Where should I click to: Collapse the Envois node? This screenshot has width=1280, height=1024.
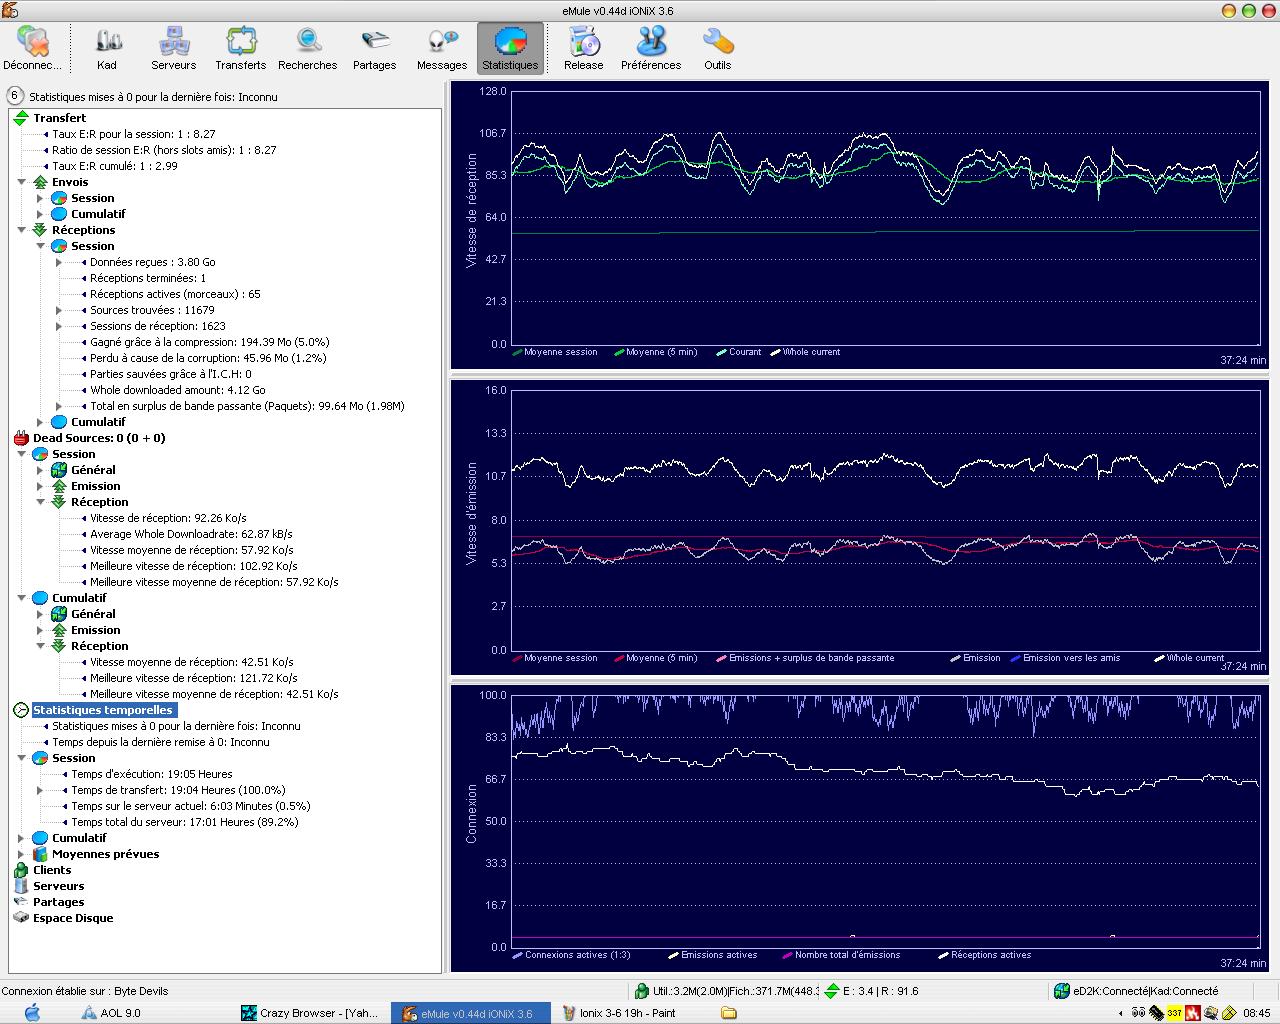coord(21,182)
